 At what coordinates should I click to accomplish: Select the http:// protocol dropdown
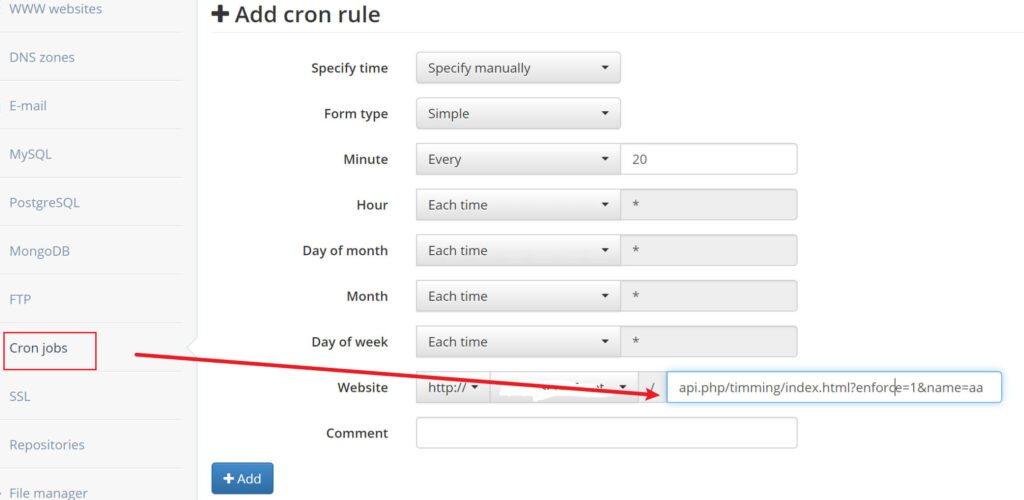453,387
